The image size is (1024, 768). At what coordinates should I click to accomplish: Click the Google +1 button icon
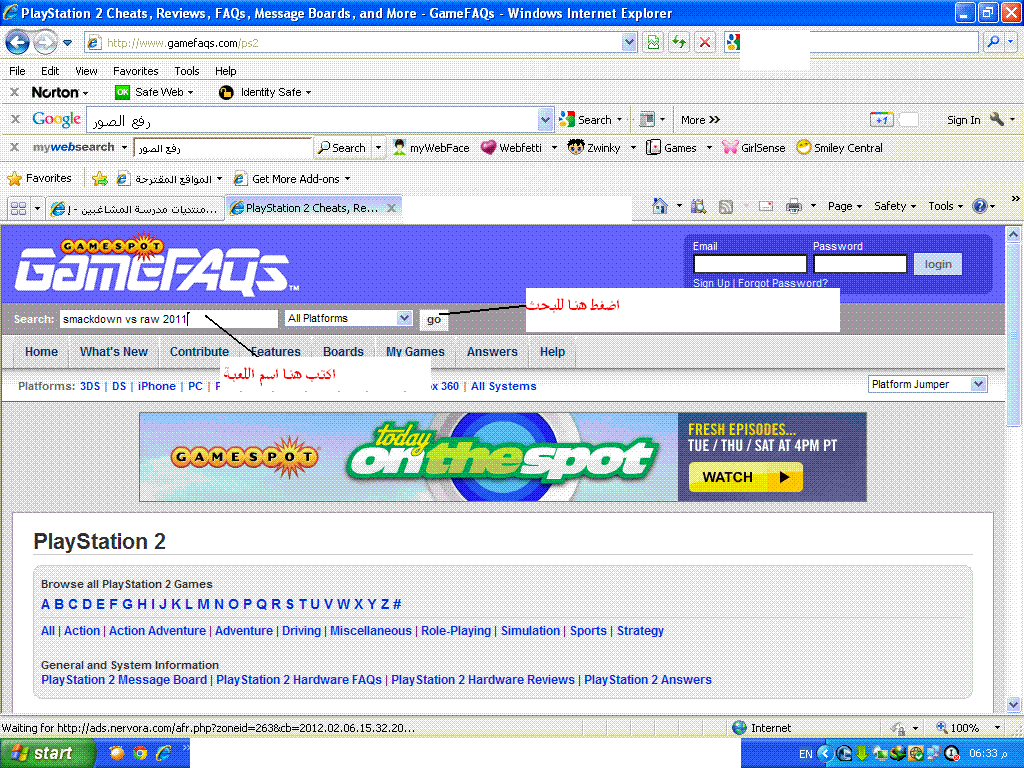(882, 120)
